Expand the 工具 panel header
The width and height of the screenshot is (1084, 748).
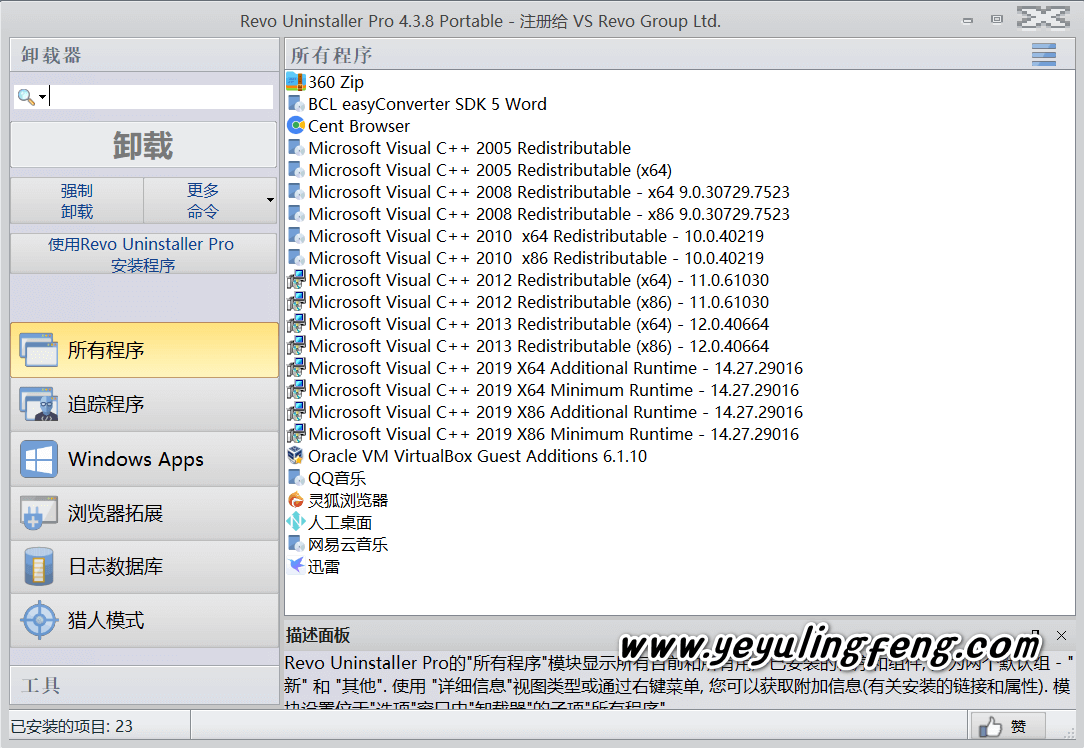pos(144,685)
